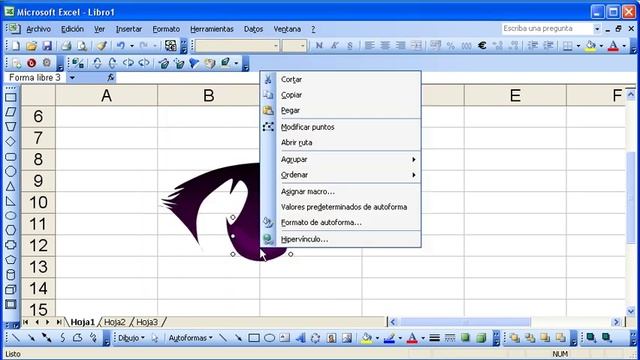
Task: Click the Rotate Left icon
Action: coord(97,63)
